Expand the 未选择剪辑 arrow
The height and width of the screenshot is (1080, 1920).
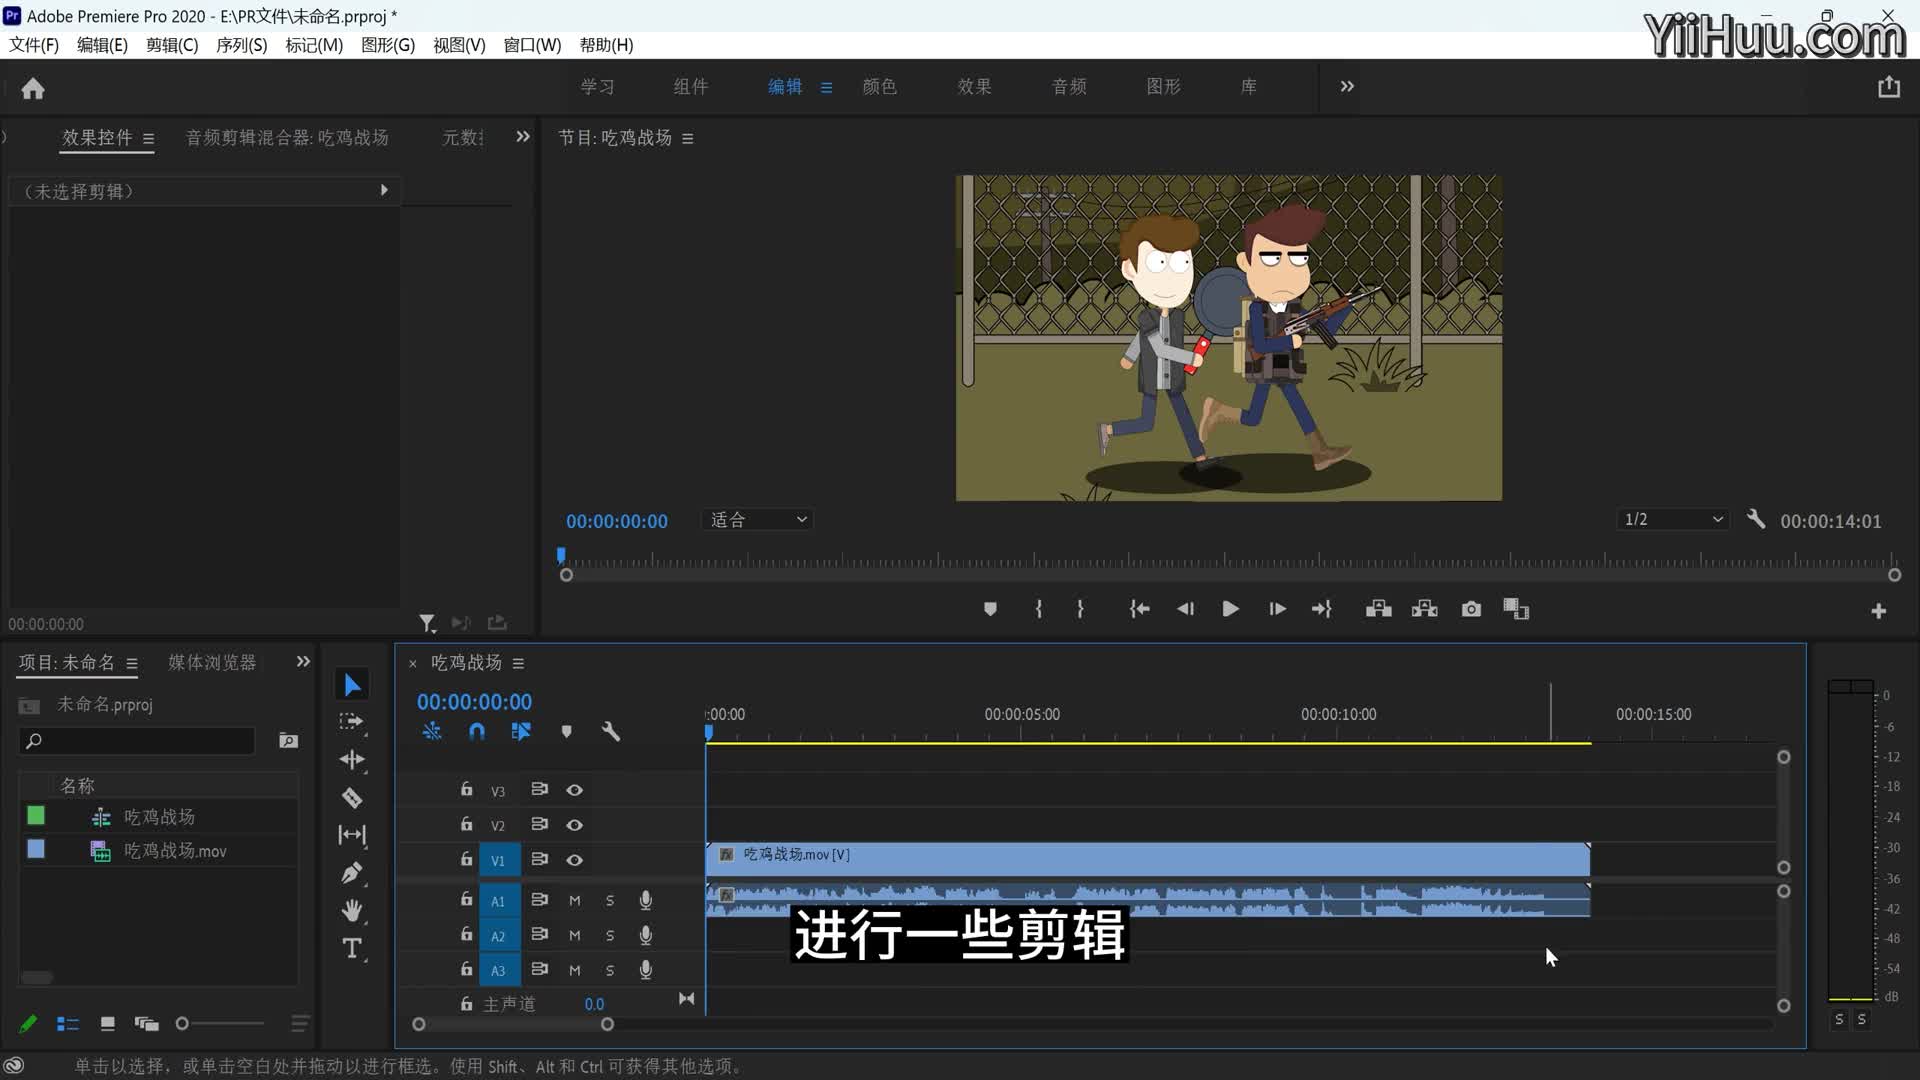[x=384, y=190]
